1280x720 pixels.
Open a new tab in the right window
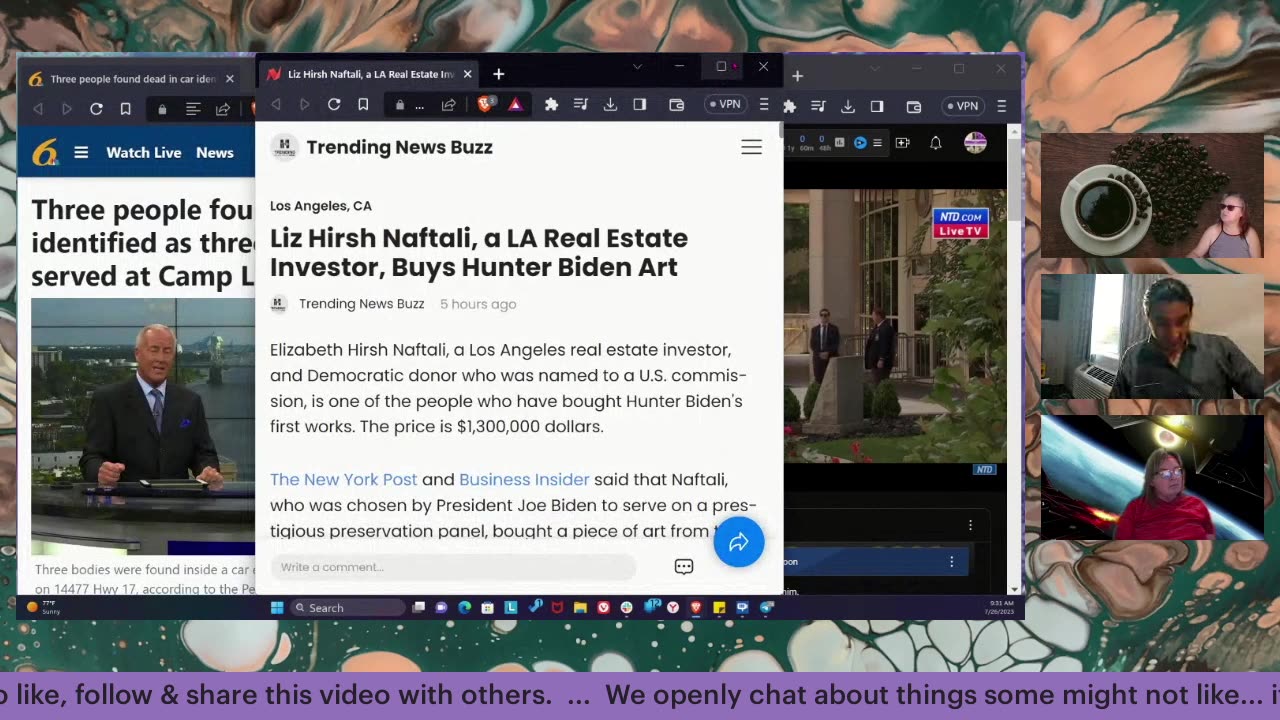[797, 75]
